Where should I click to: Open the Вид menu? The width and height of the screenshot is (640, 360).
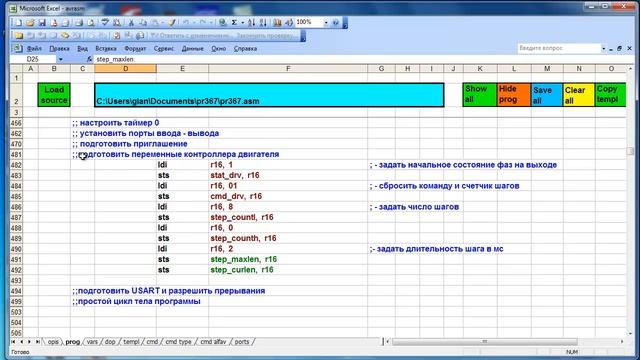click(x=82, y=49)
